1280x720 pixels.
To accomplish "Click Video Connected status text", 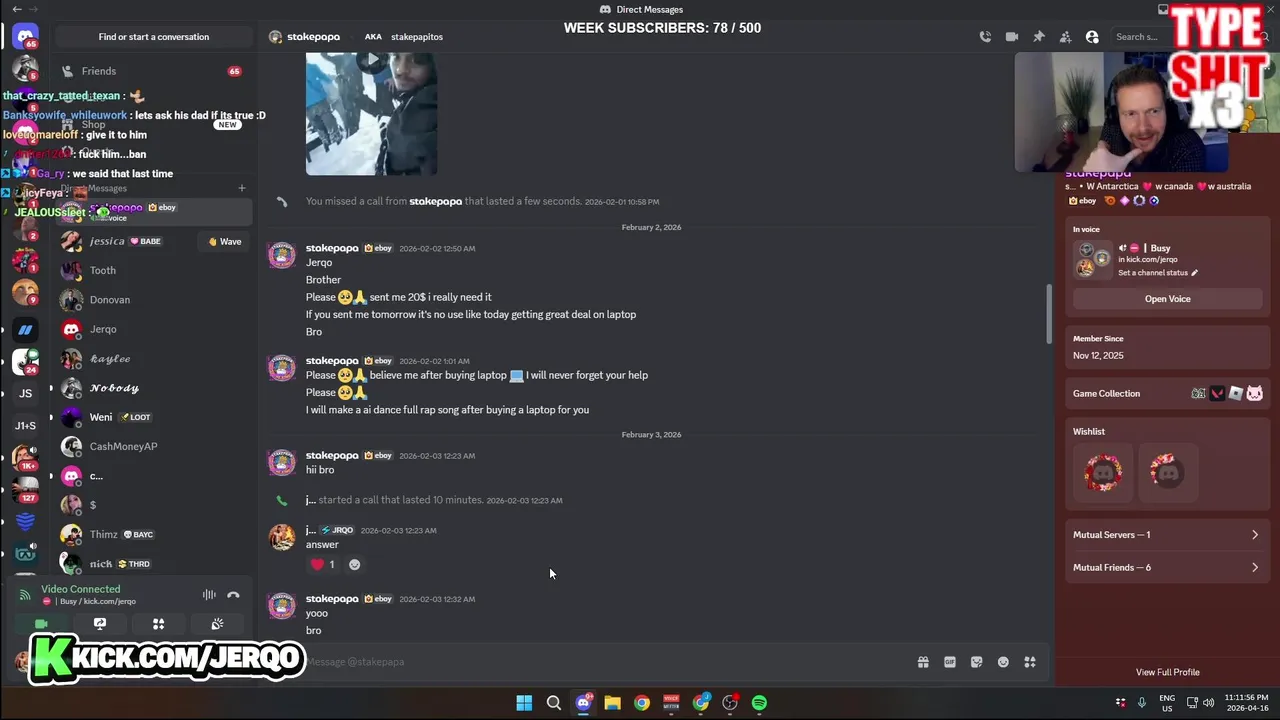I will point(81,589).
